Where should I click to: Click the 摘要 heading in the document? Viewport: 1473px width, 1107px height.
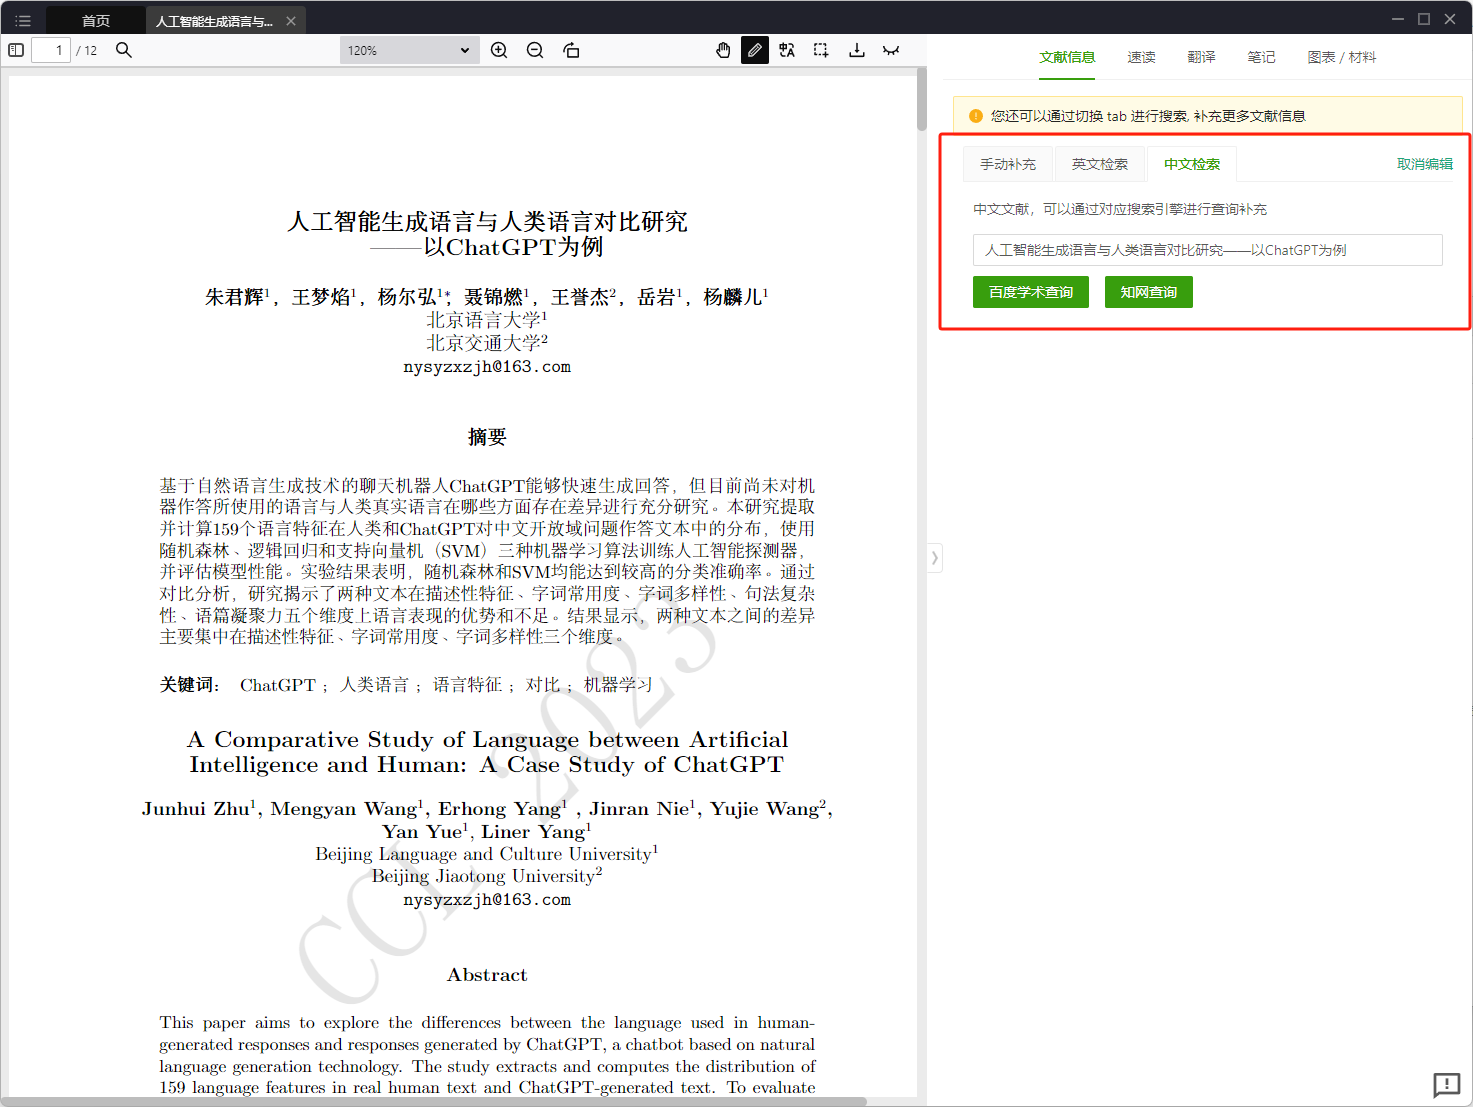pos(487,437)
